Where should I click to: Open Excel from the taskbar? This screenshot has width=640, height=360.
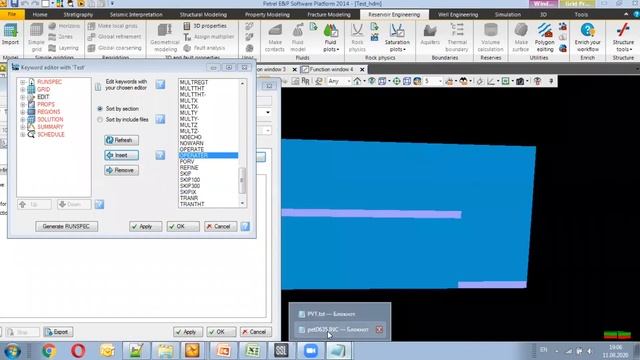click(x=252, y=351)
